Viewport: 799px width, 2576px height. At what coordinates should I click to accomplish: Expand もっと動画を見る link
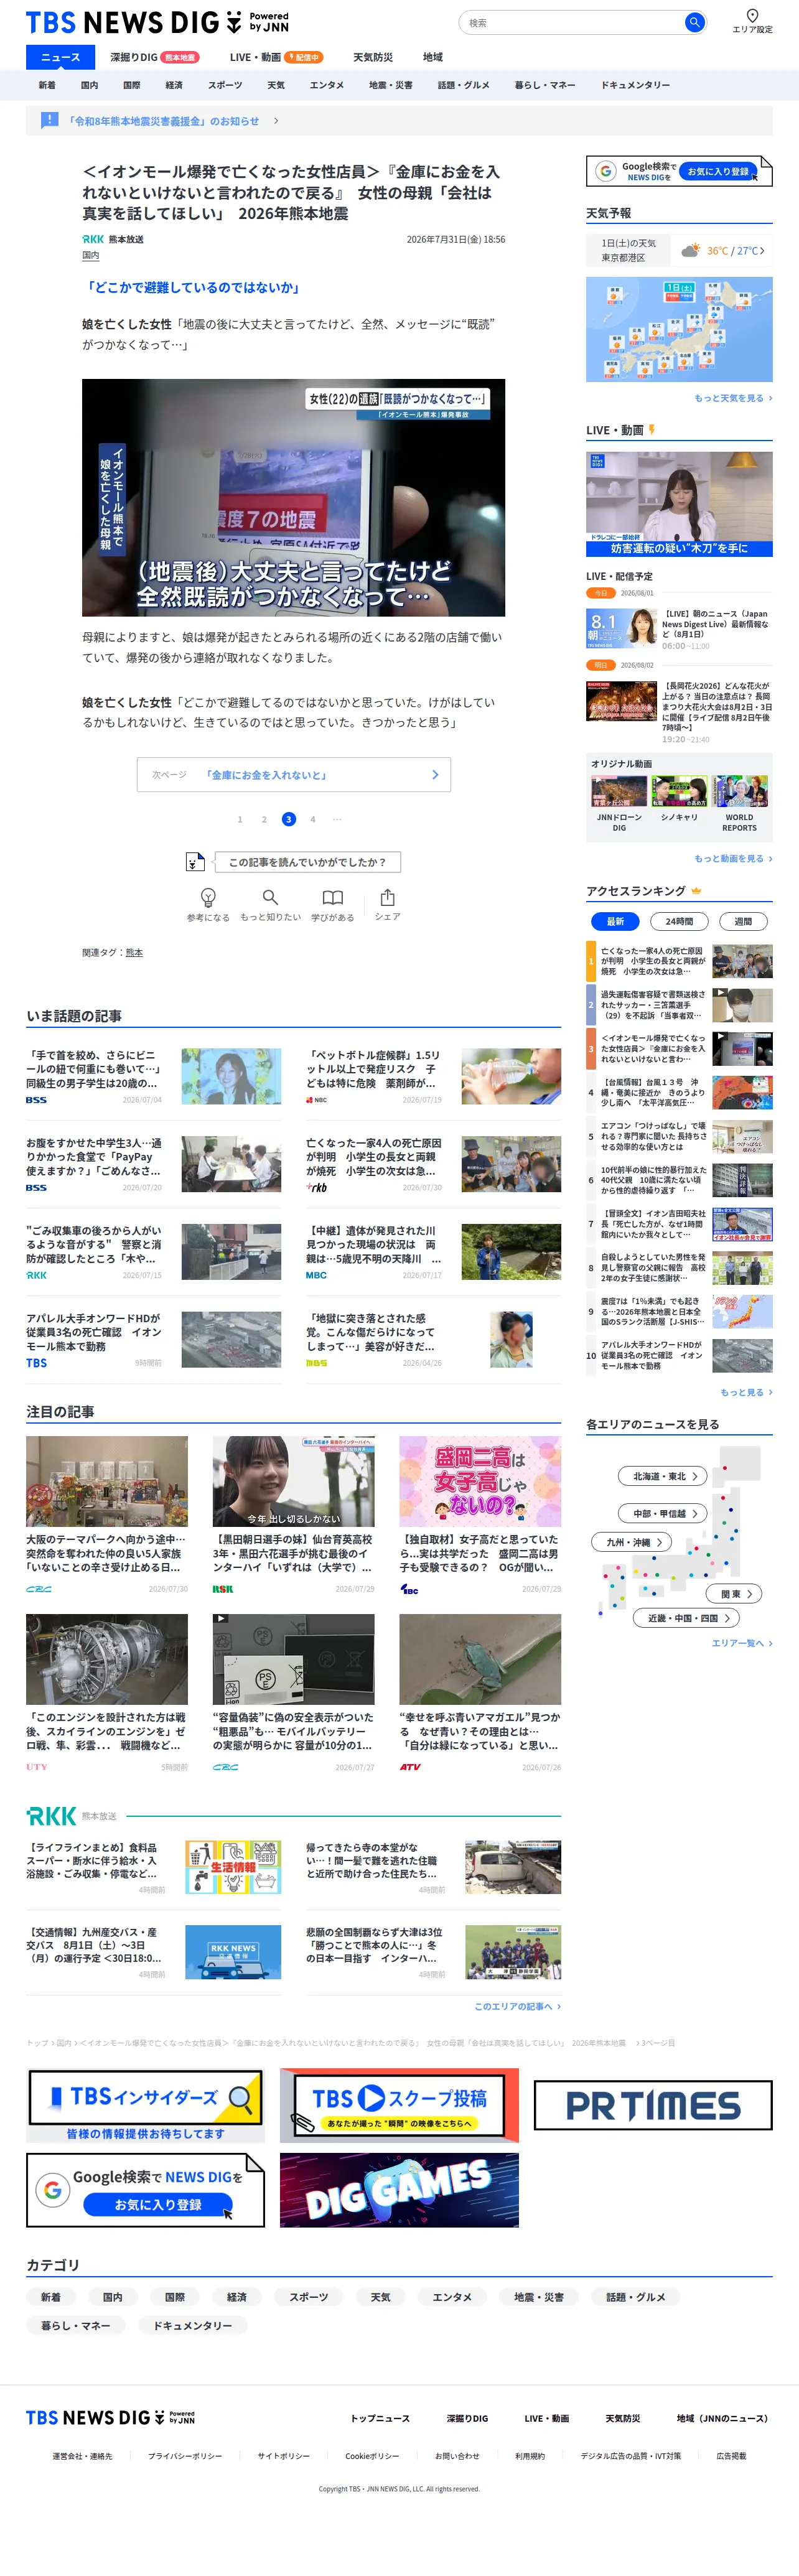(733, 858)
